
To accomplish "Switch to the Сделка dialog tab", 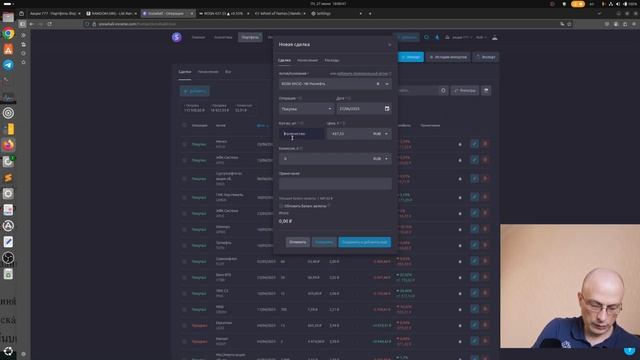I will [284, 60].
